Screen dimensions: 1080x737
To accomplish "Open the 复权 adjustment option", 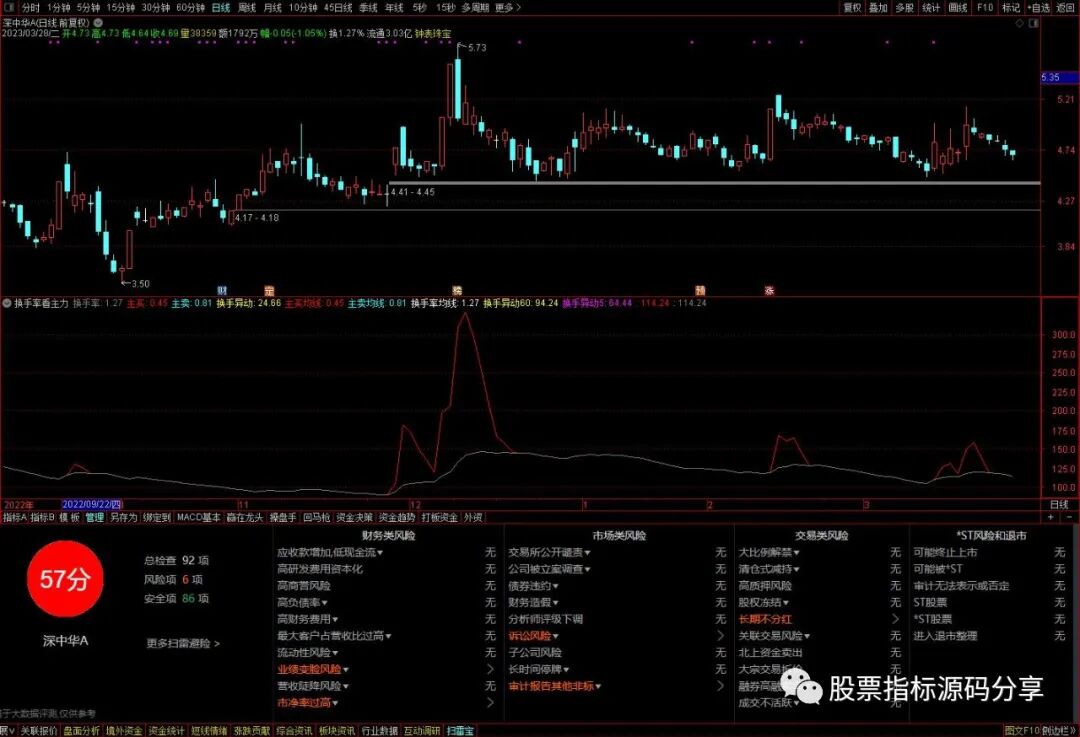I will 853,8.
